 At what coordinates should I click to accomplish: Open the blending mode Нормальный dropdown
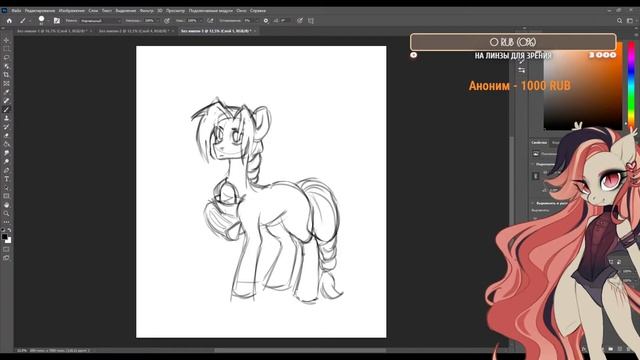[x=100, y=20]
